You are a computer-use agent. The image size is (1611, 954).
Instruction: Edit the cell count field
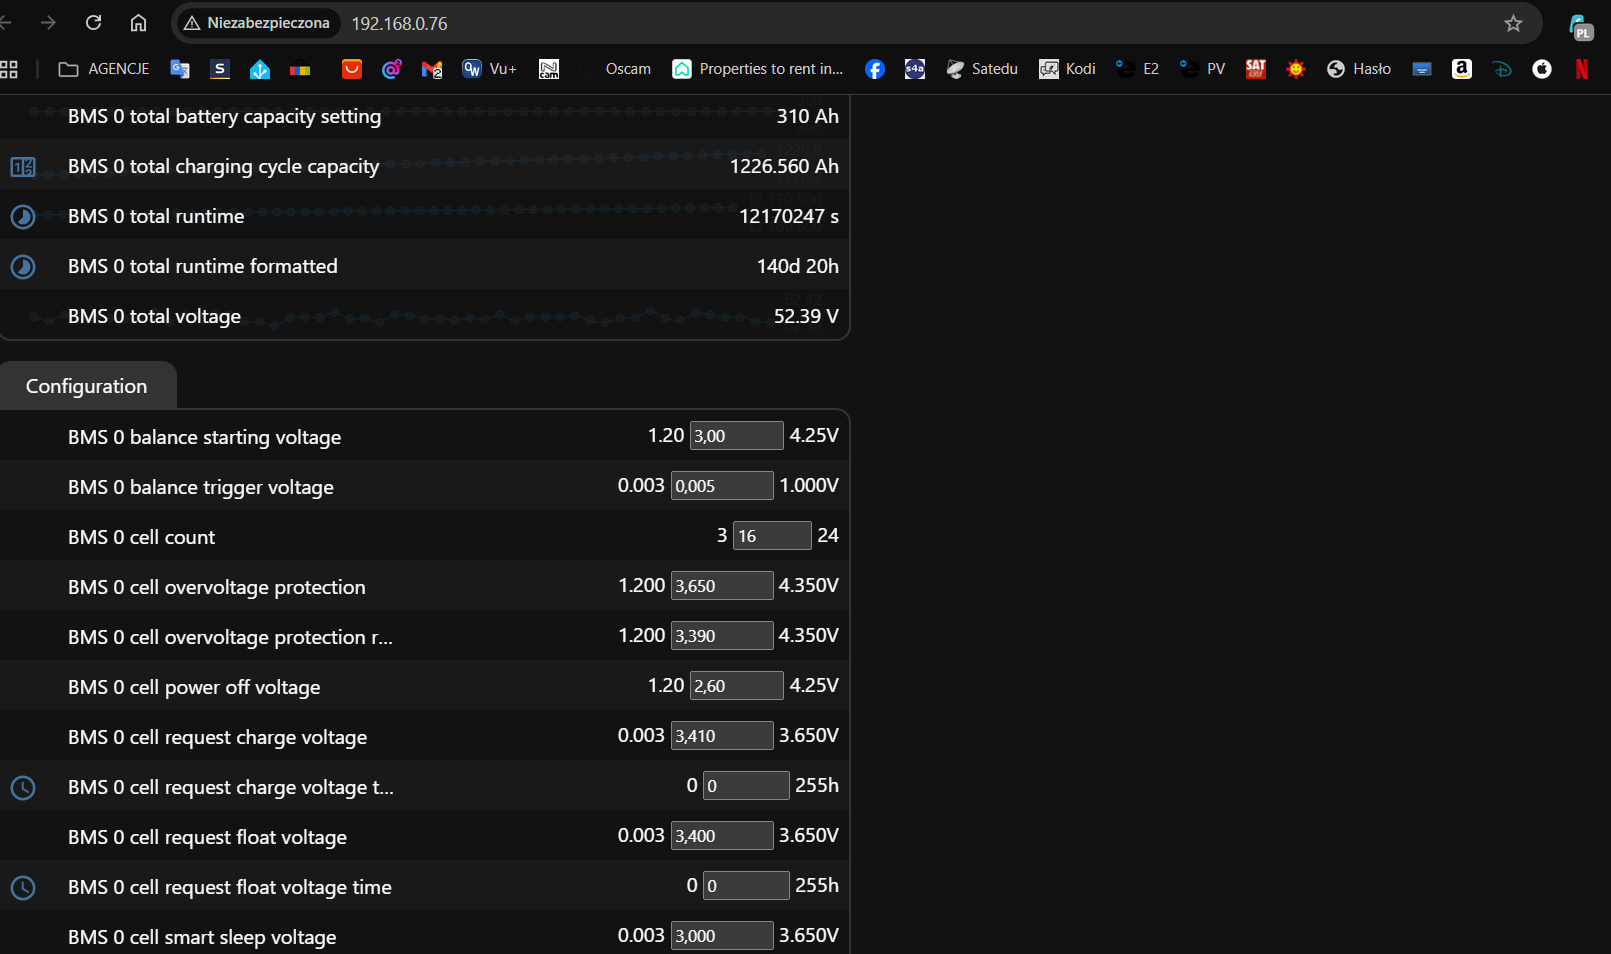(772, 535)
